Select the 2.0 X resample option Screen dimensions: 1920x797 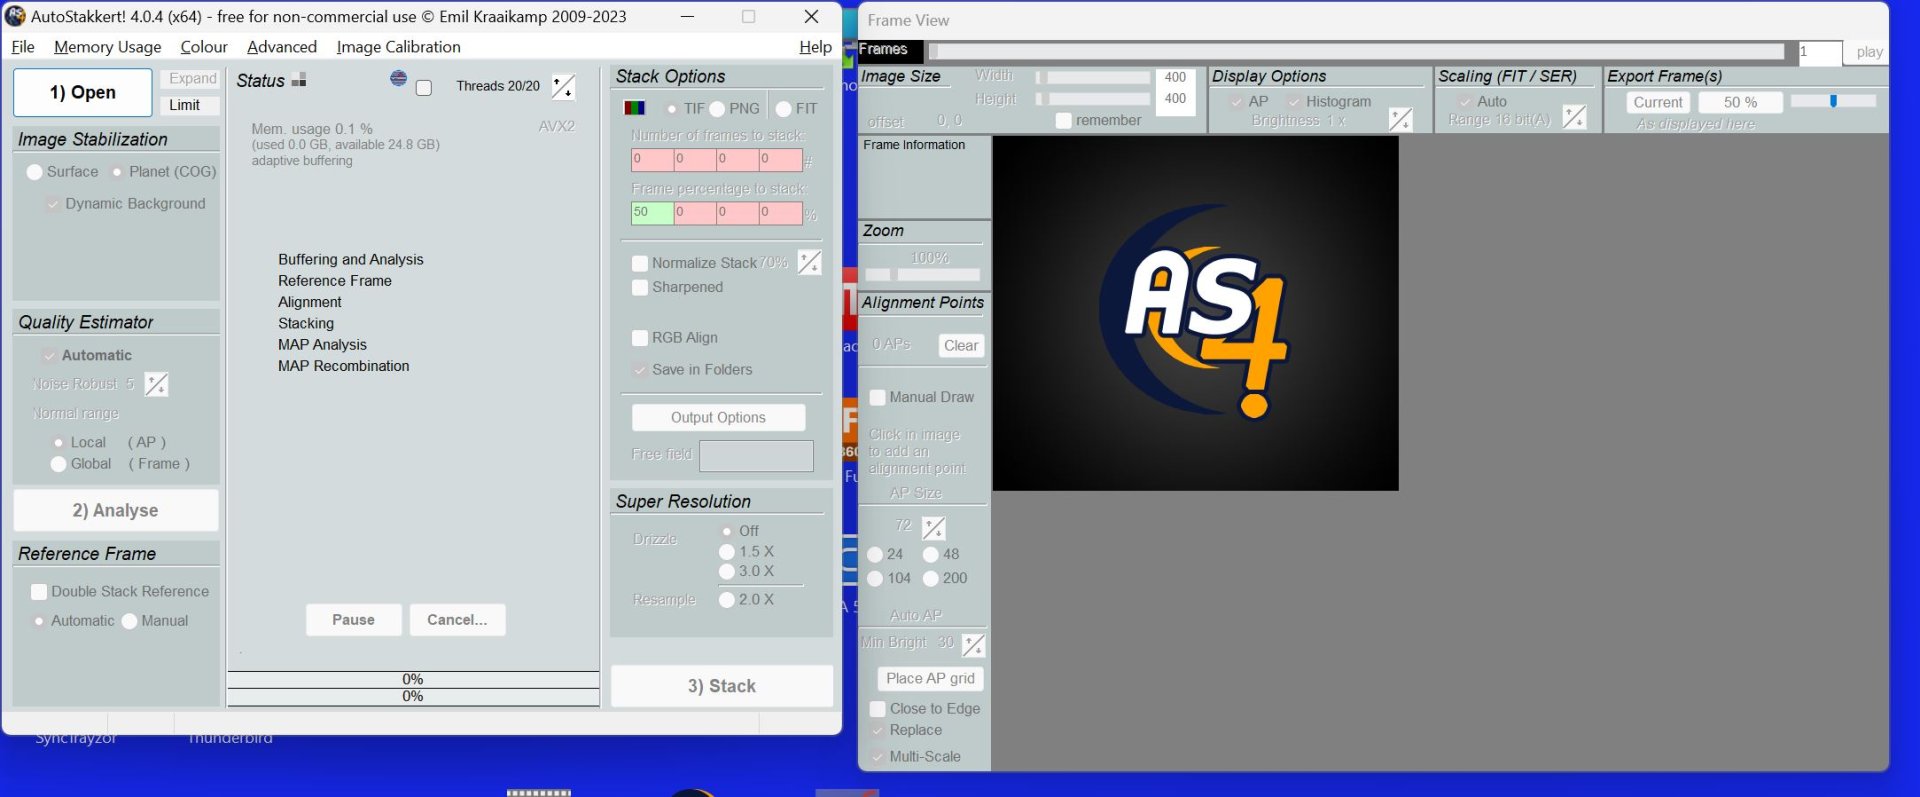[x=727, y=600]
